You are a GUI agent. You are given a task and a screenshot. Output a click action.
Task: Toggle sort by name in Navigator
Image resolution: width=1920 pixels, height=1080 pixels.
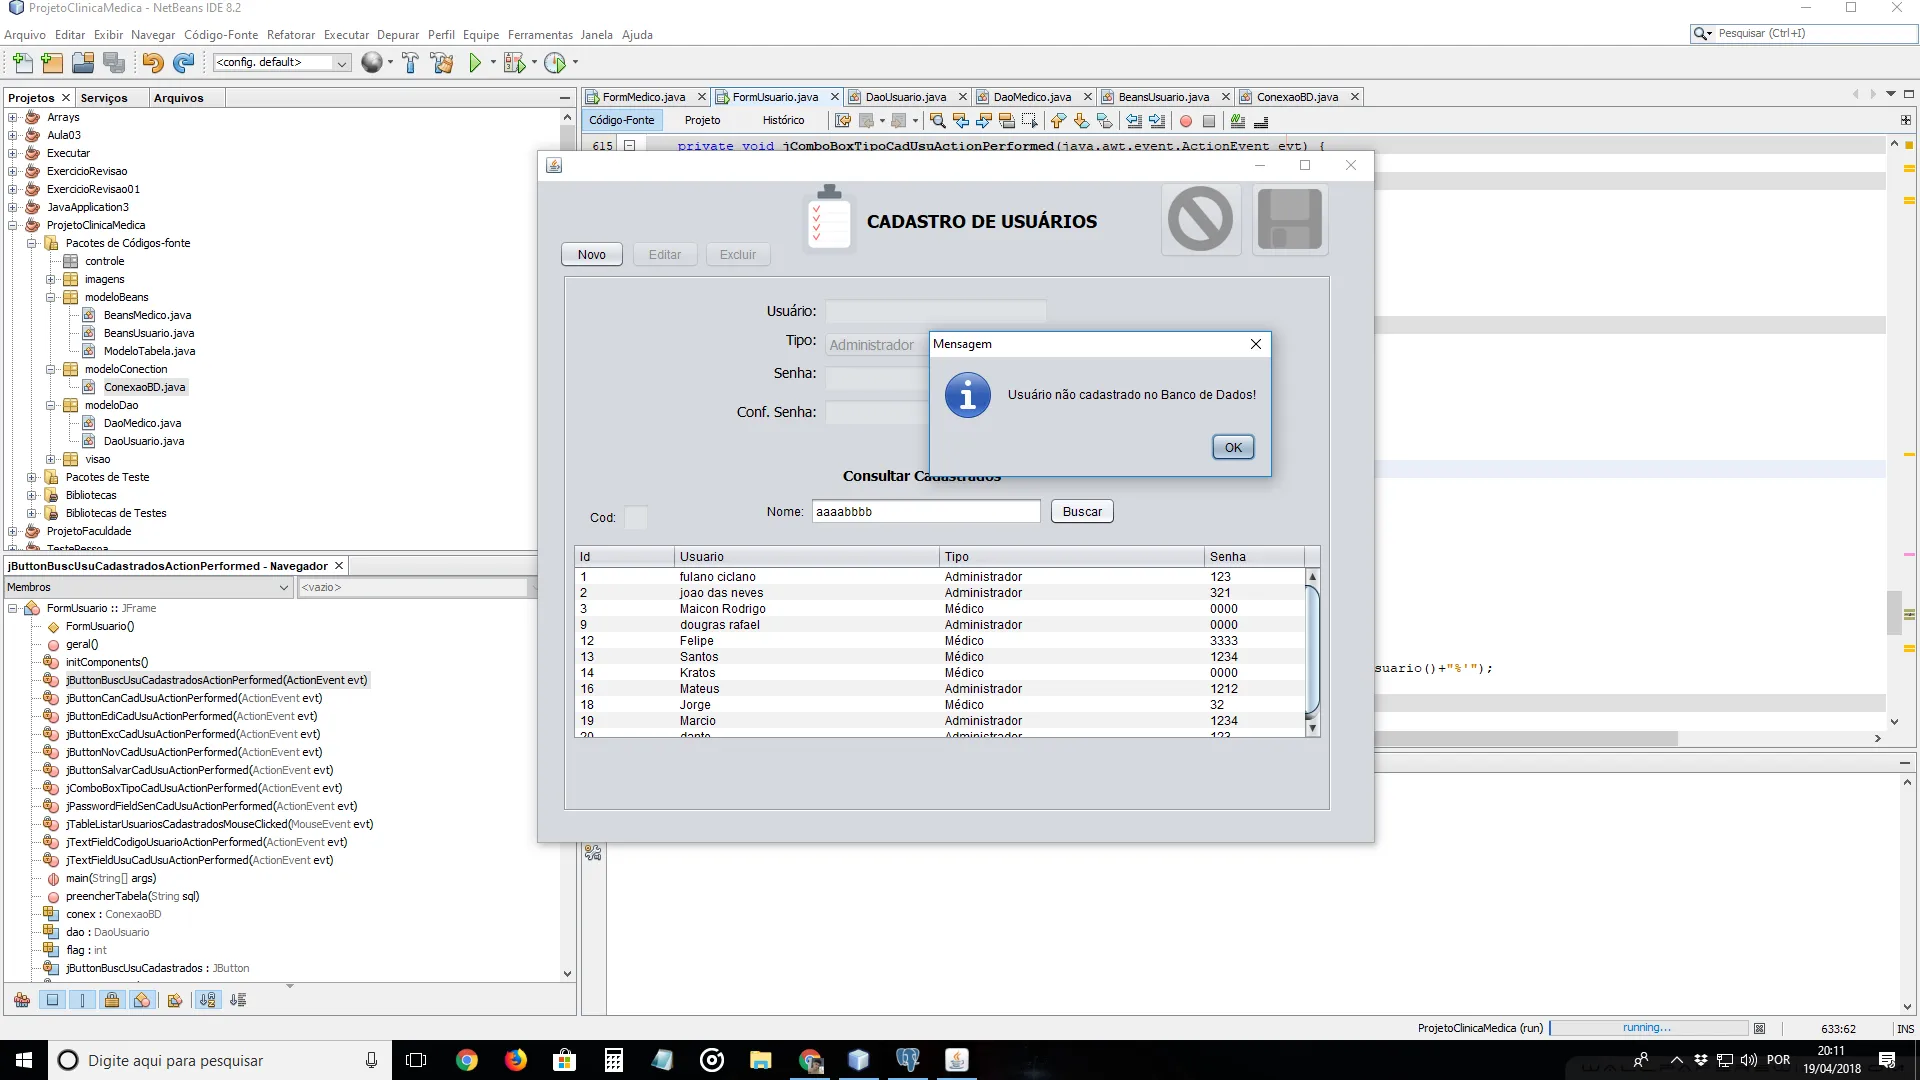pos(207,1000)
